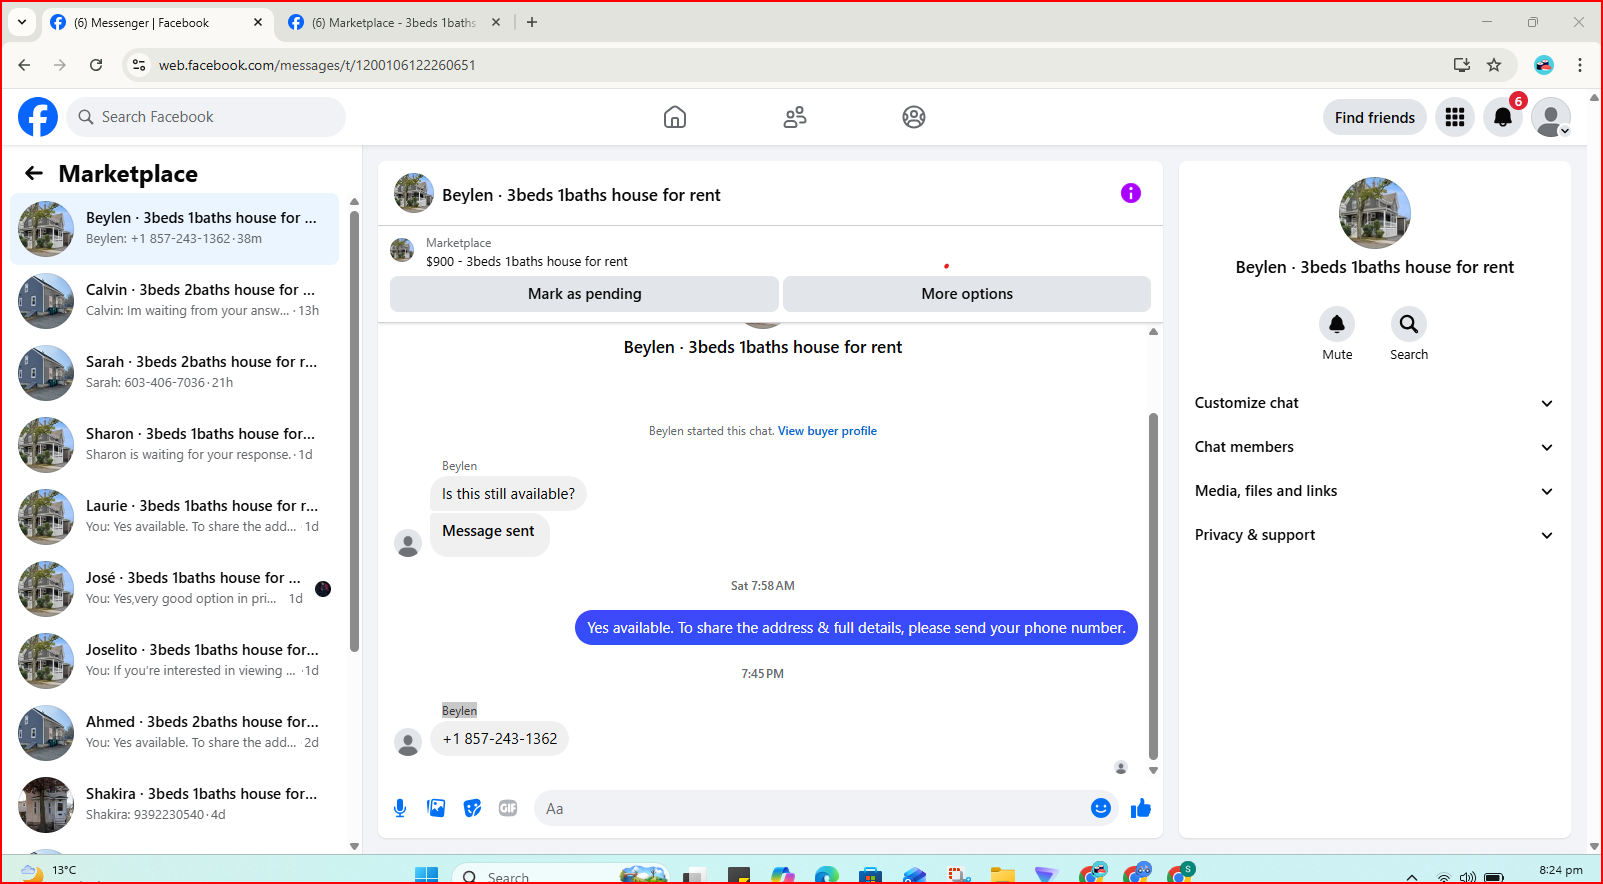Open the $900 Marketplace listing banner

pyautogui.click(x=770, y=252)
